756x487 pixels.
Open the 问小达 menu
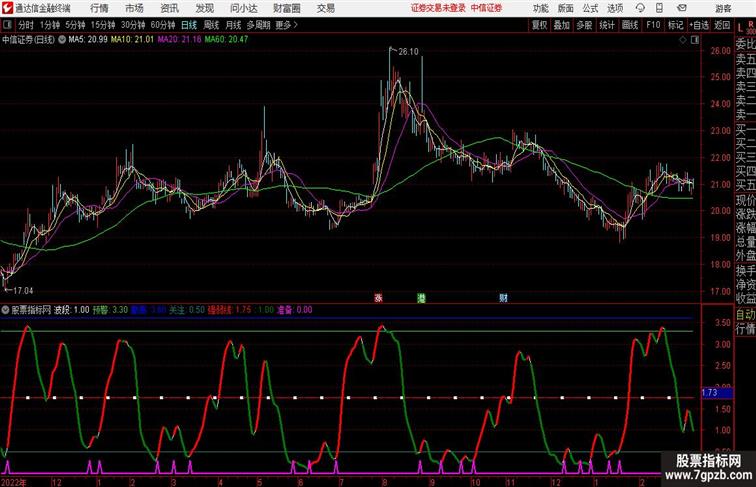tap(243, 8)
